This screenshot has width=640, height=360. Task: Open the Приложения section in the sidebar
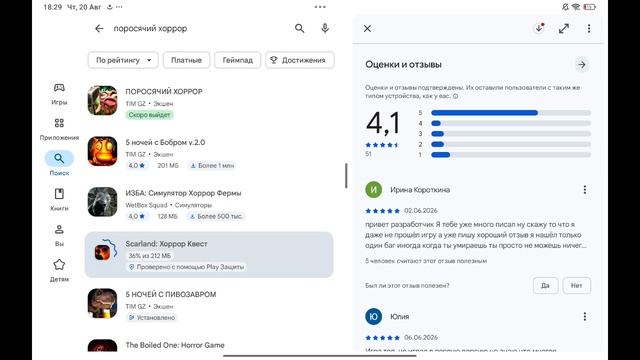(x=59, y=129)
